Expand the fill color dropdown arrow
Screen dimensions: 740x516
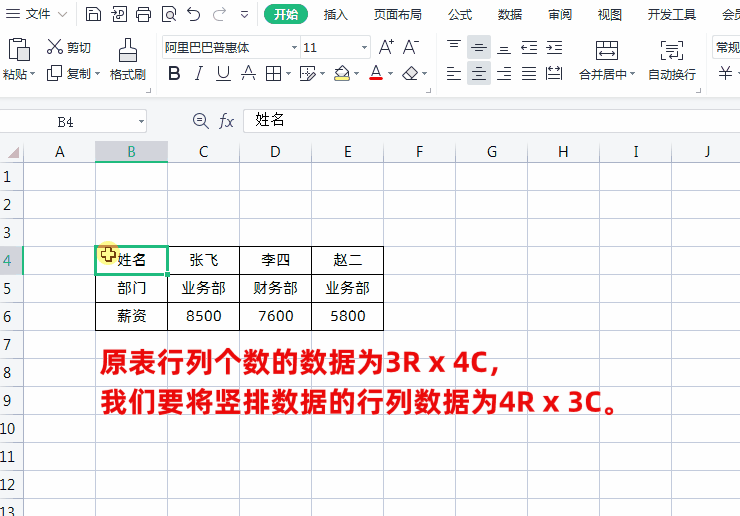click(x=356, y=74)
